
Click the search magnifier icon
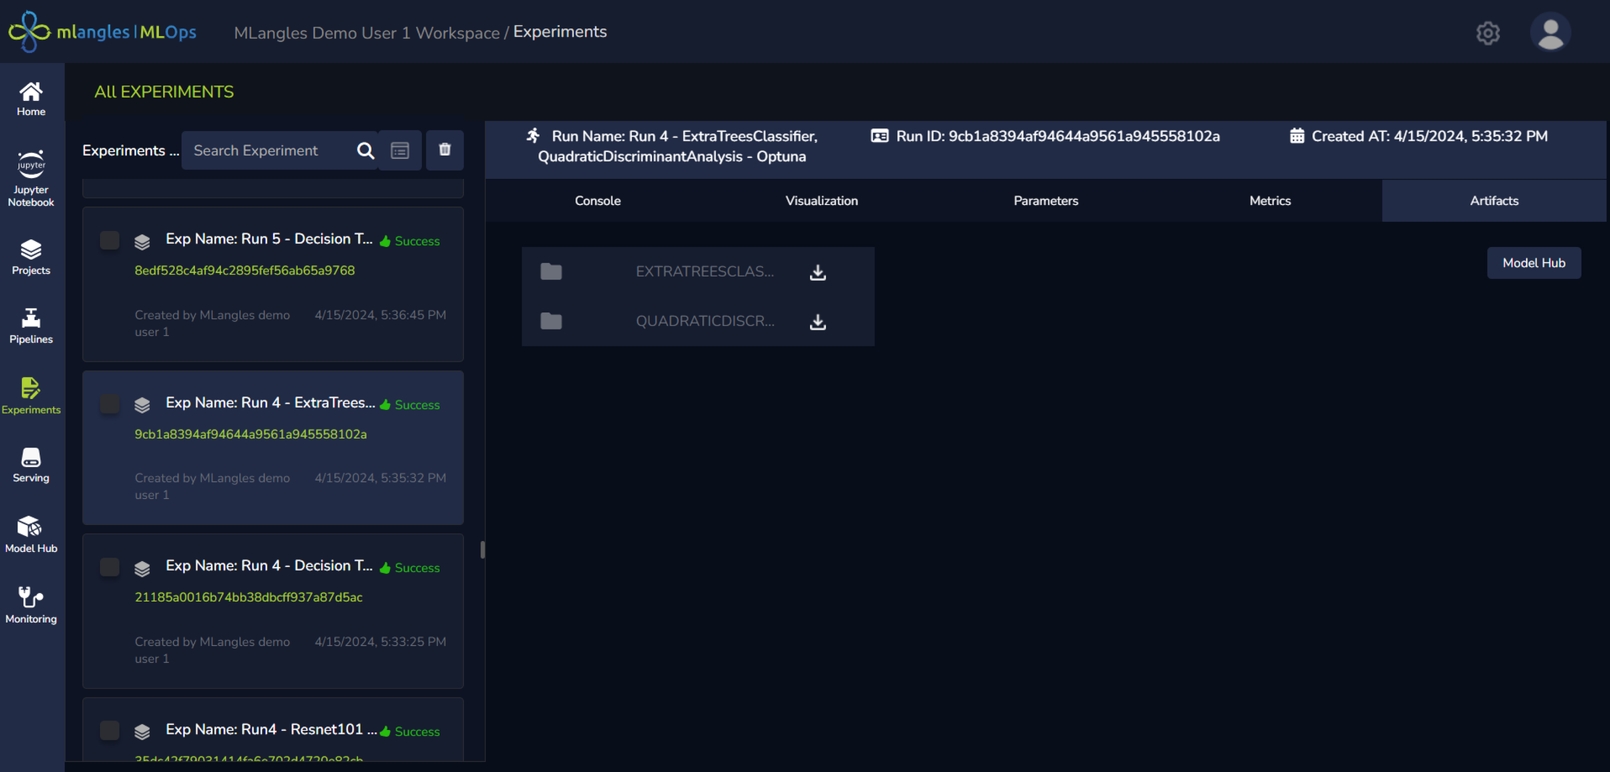pos(365,151)
